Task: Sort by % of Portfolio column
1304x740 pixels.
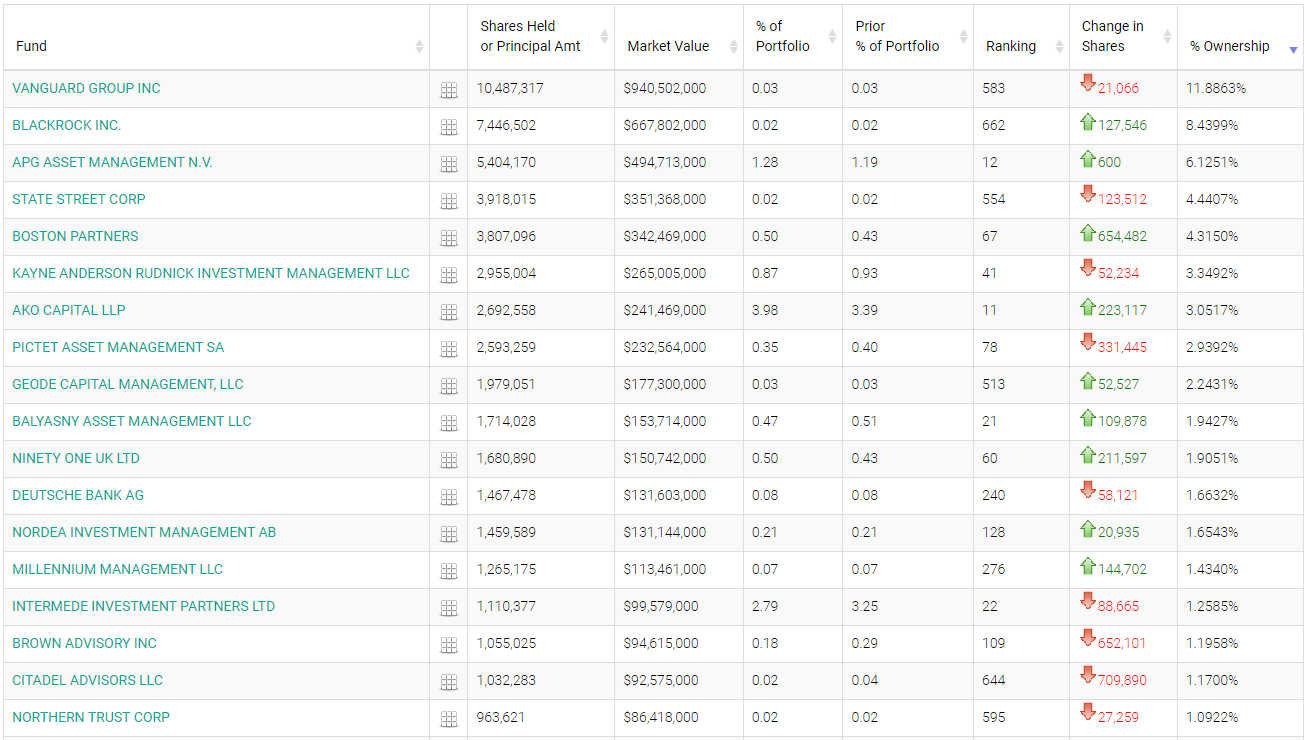Action: point(793,37)
